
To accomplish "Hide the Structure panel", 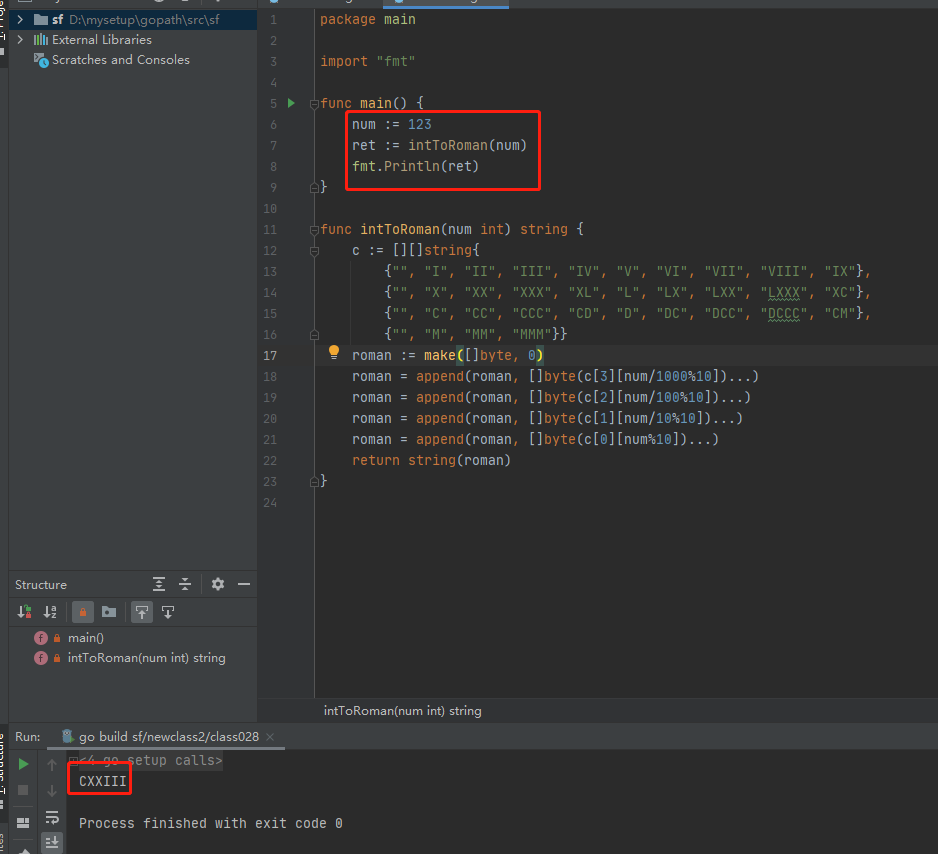I will pos(243,584).
